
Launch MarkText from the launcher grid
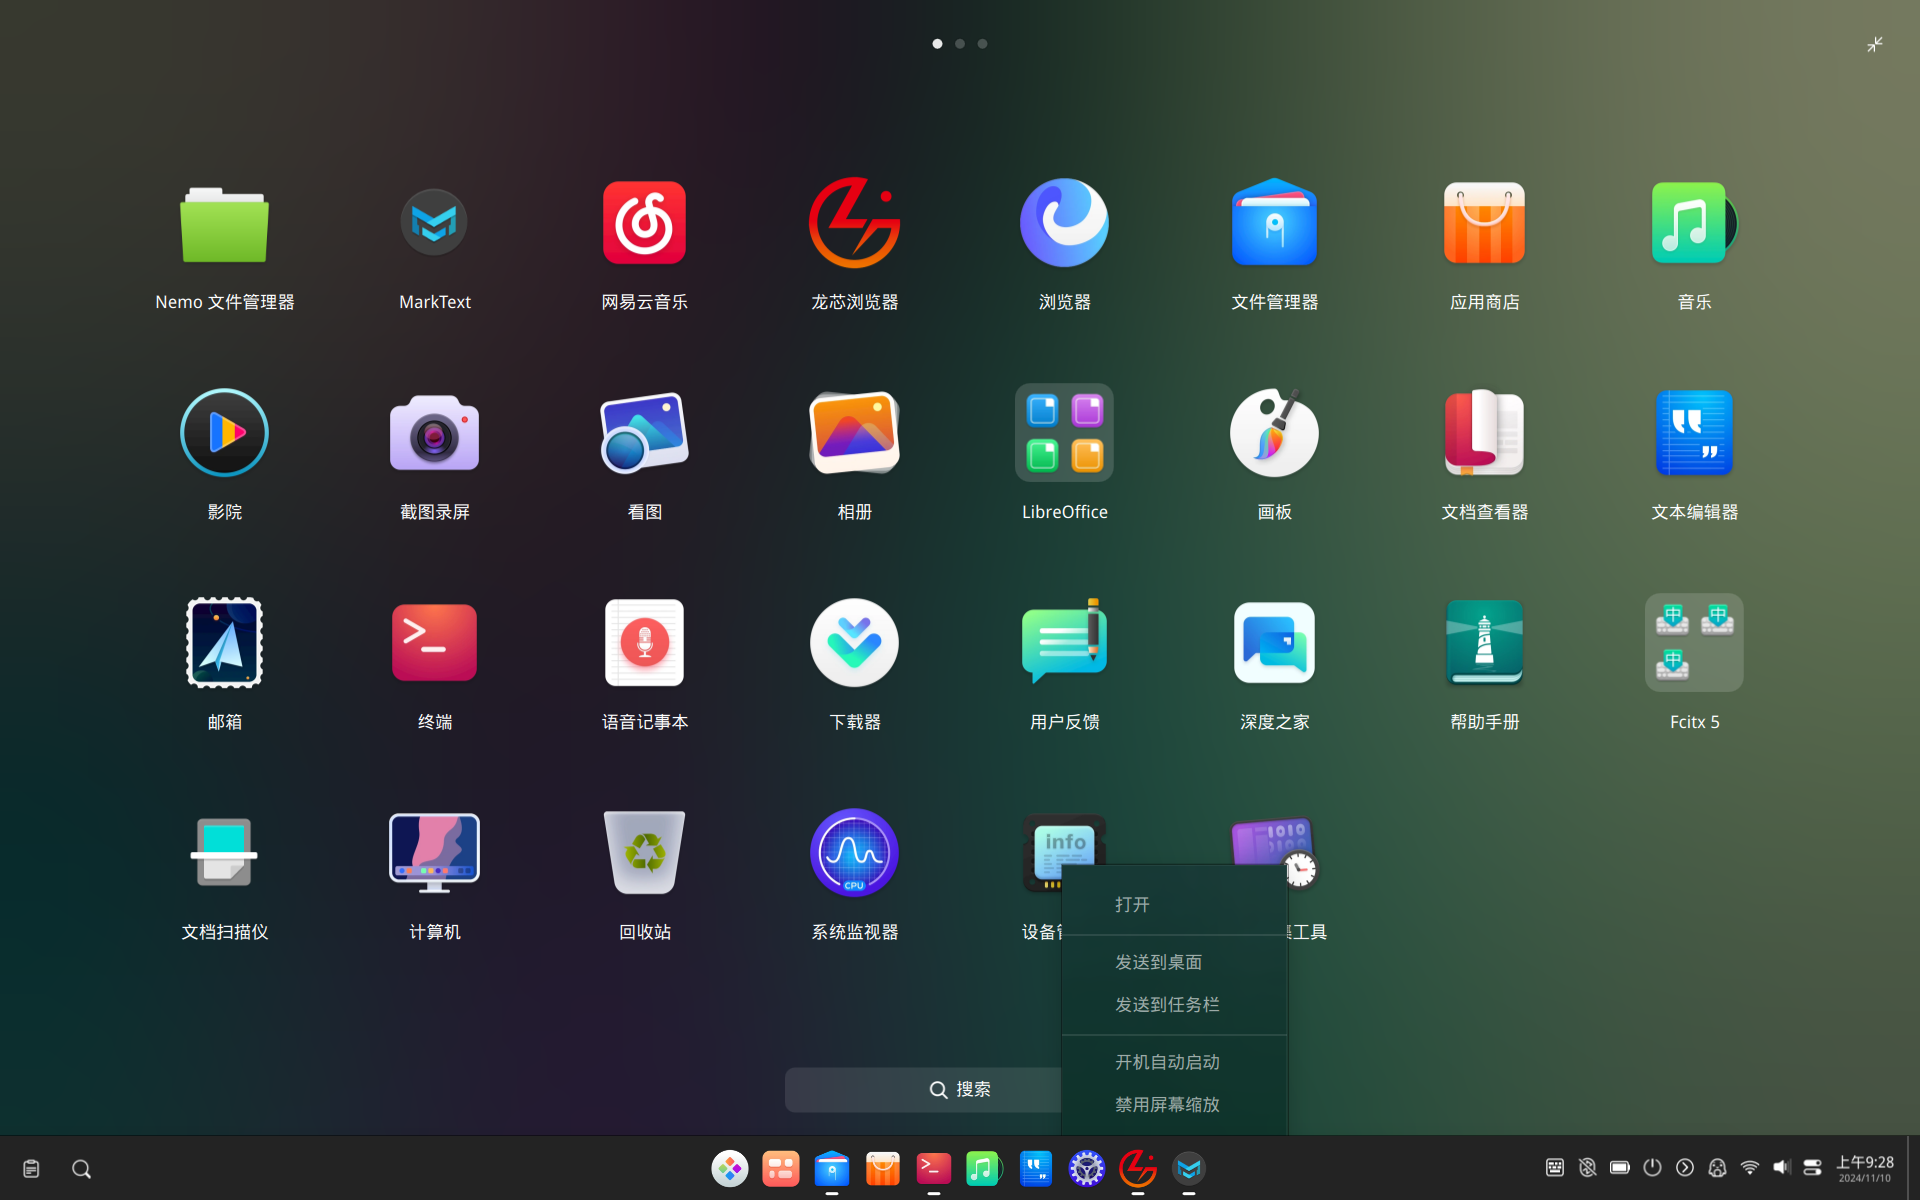point(434,224)
